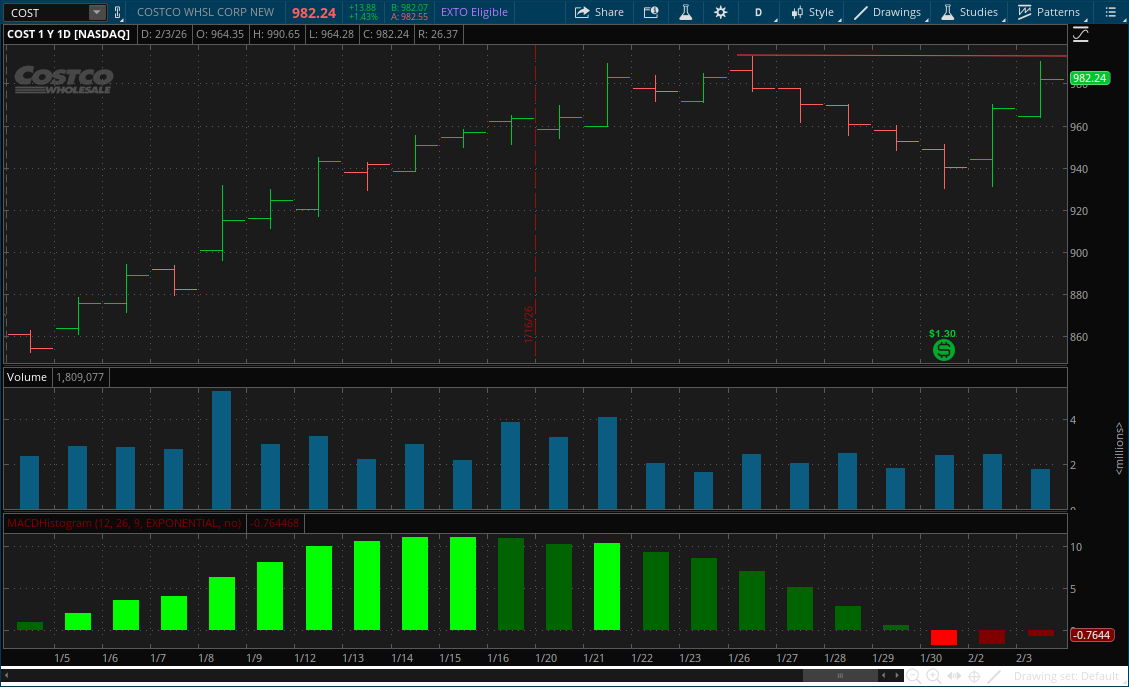This screenshot has height=687, width=1129.
Task: Click the horizontal time scrollbar thumb
Action: (x=840, y=675)
